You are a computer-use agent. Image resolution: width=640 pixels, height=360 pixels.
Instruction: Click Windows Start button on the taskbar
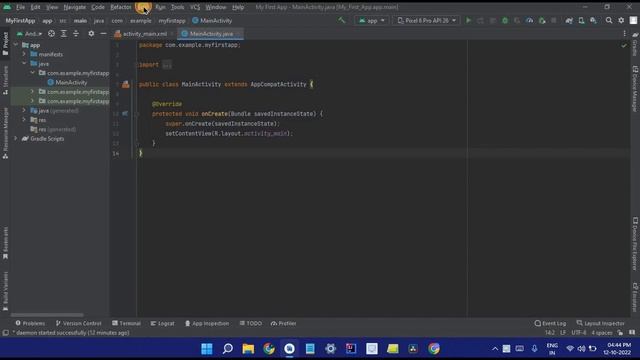[207, 349]
